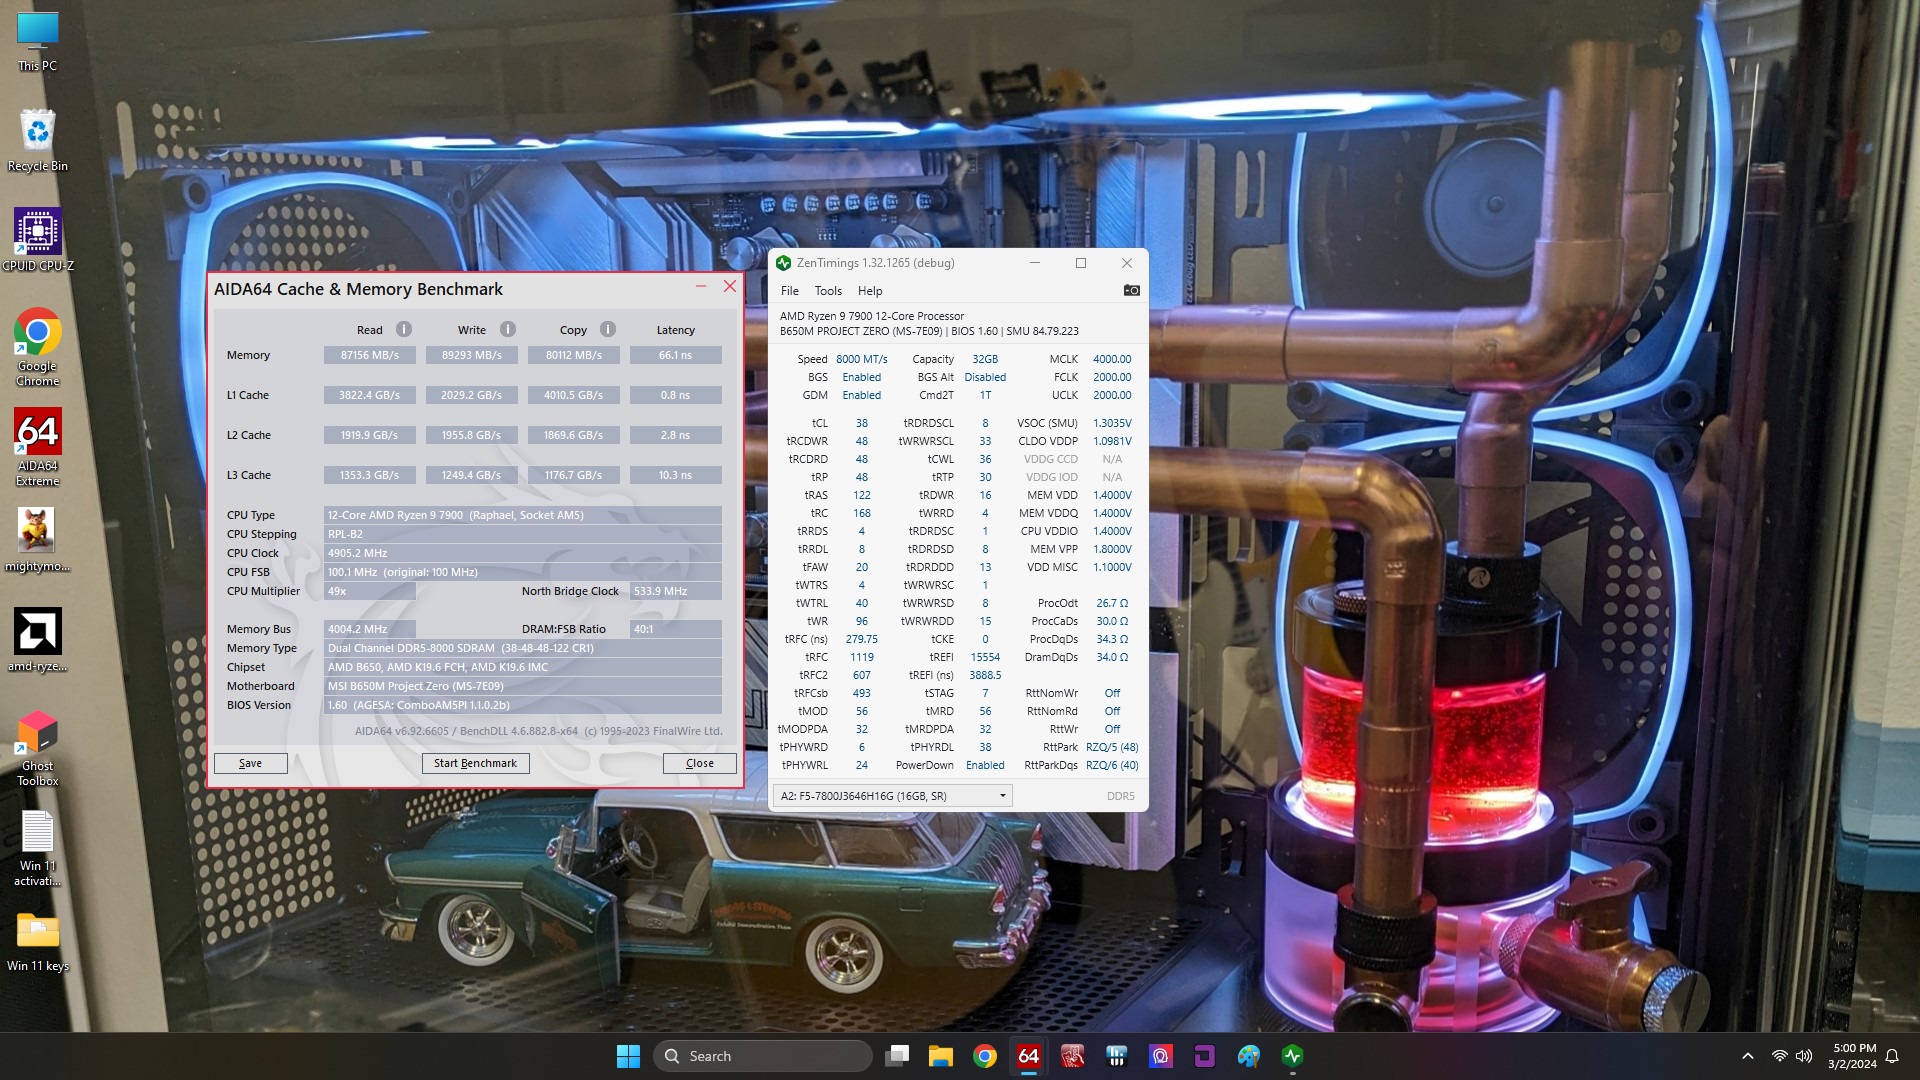
Task: Launch Ghost Toolbox desktop shortcut
Action: pos(37,747)
